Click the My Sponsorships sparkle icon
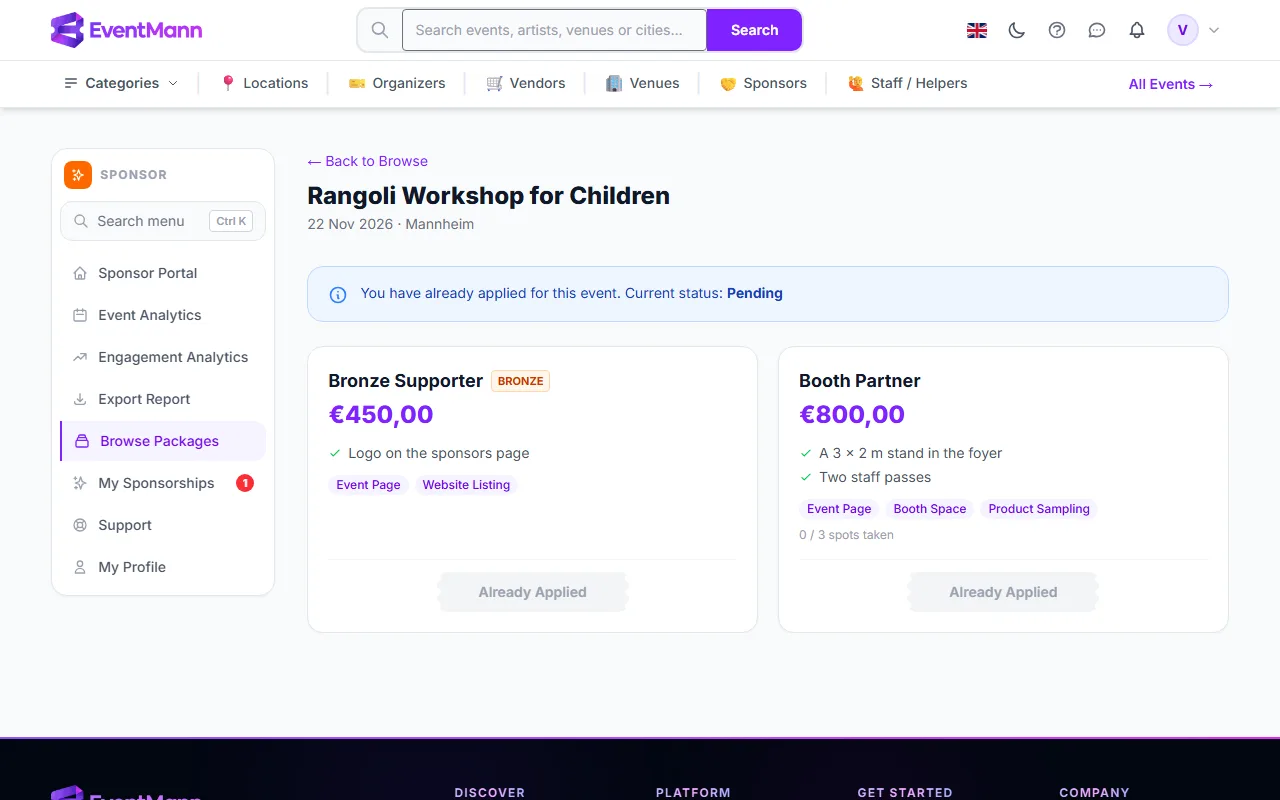The image size is (1280, 800). pyautogui.click(x=80, y=483)
